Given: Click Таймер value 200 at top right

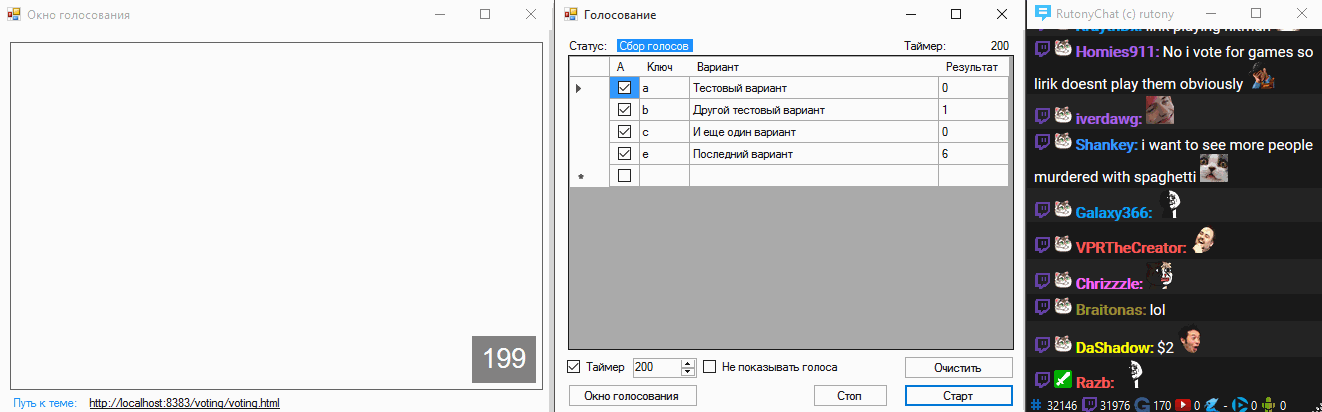Looking at the screenshot, I should click(x=999, y=45).
